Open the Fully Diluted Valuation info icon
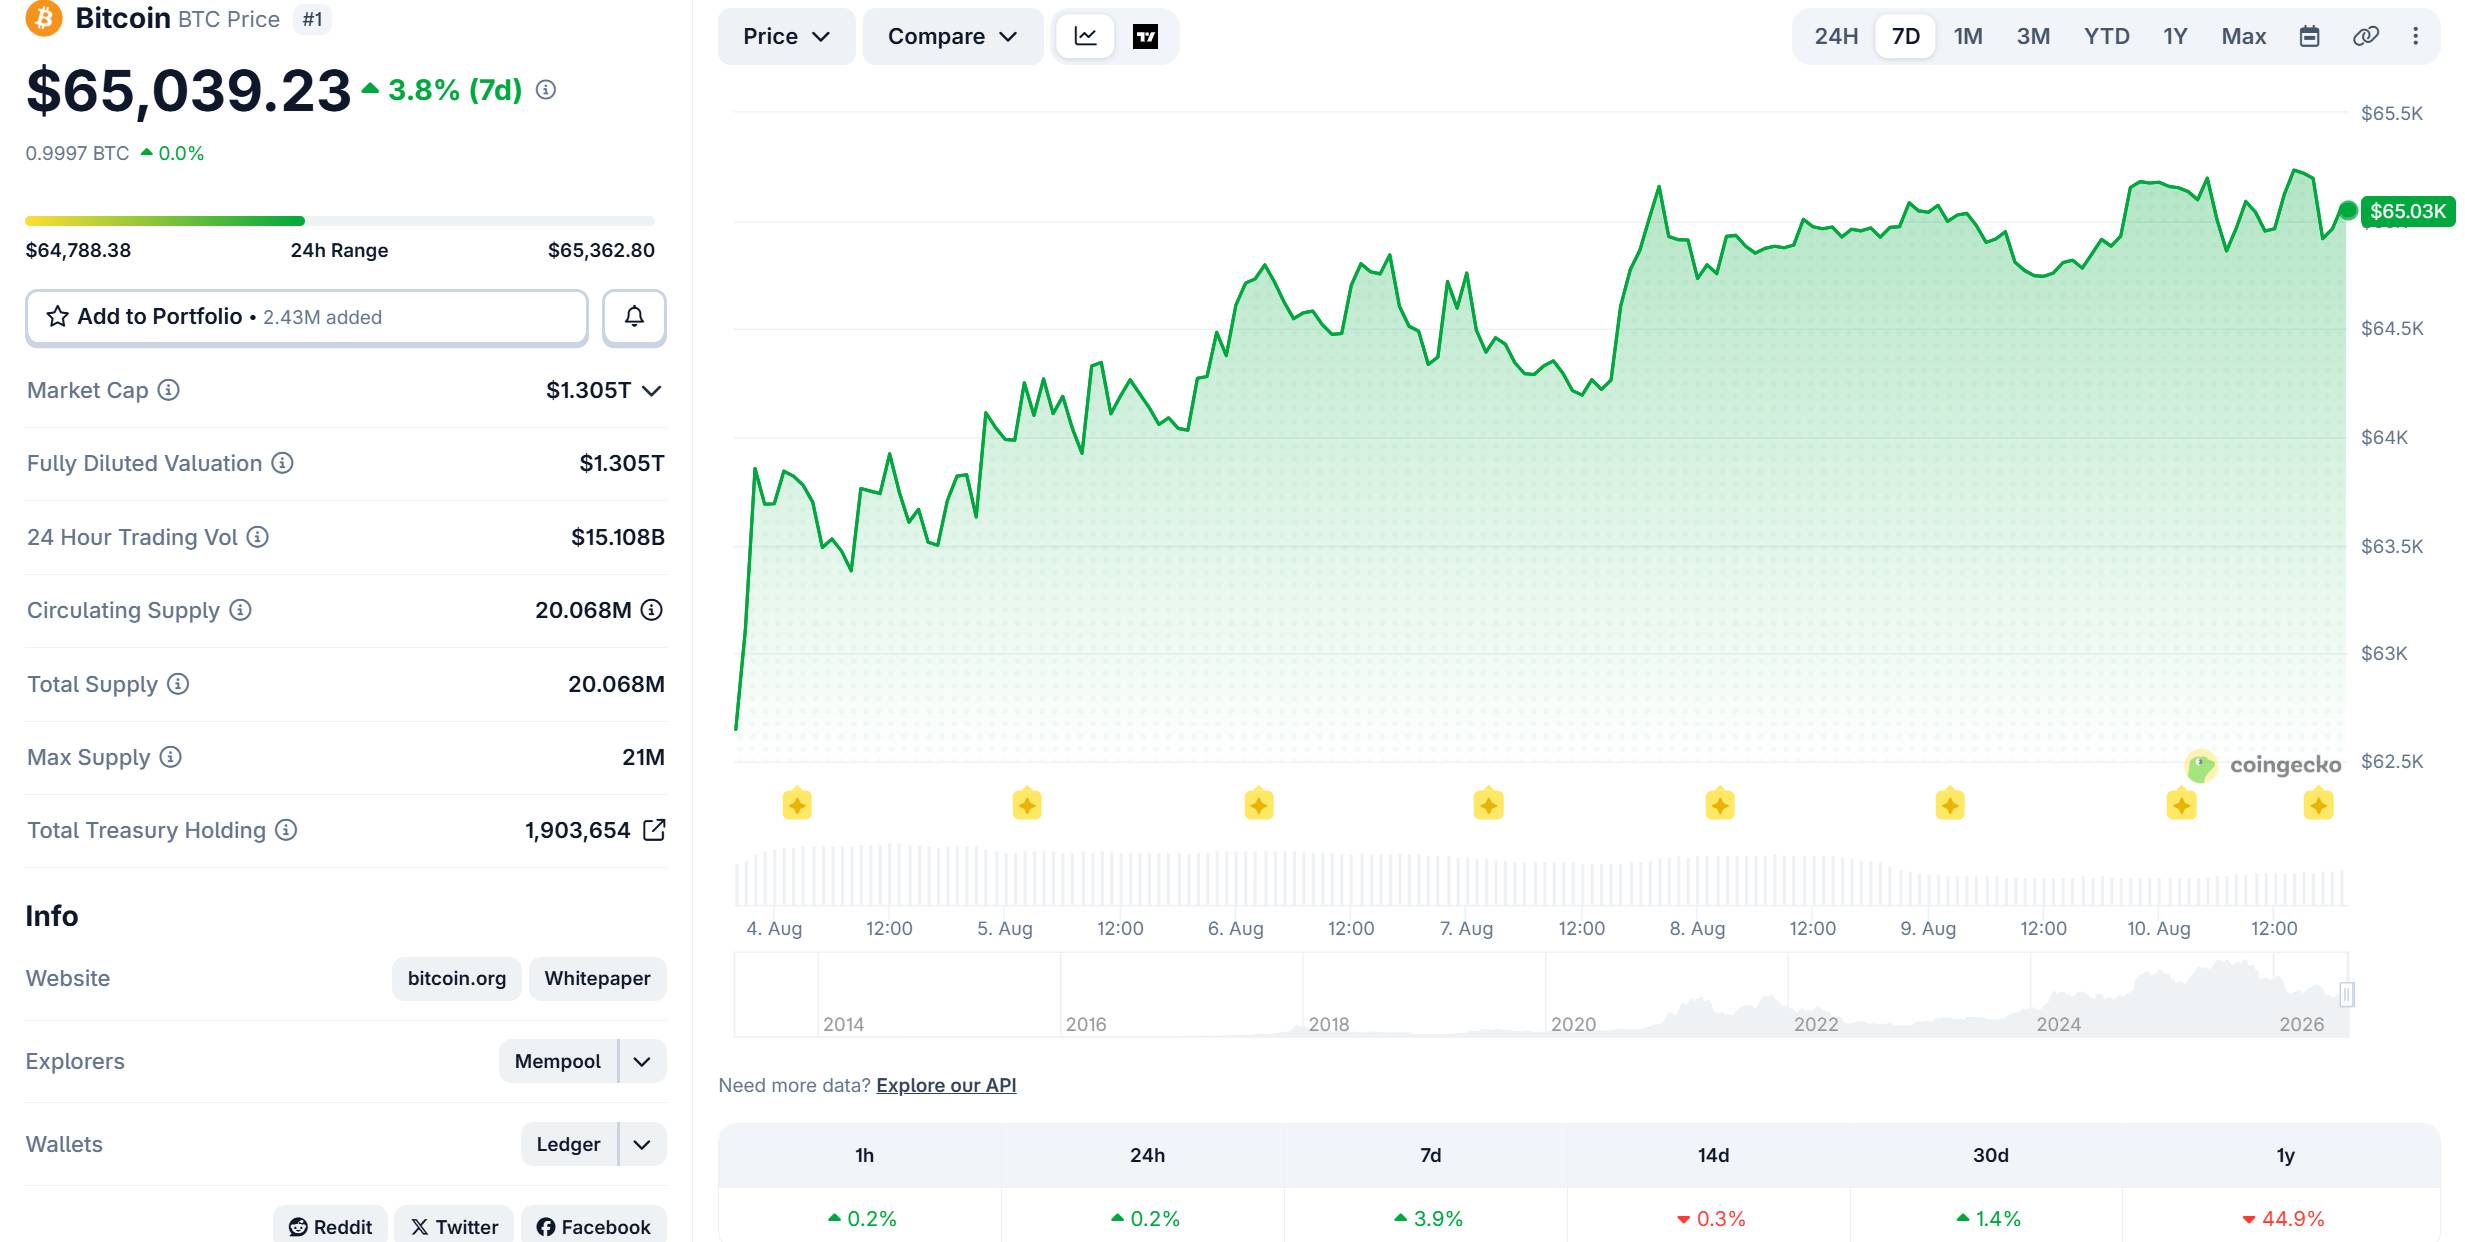Viewport: 2465px width, 1242px height. 283,463
